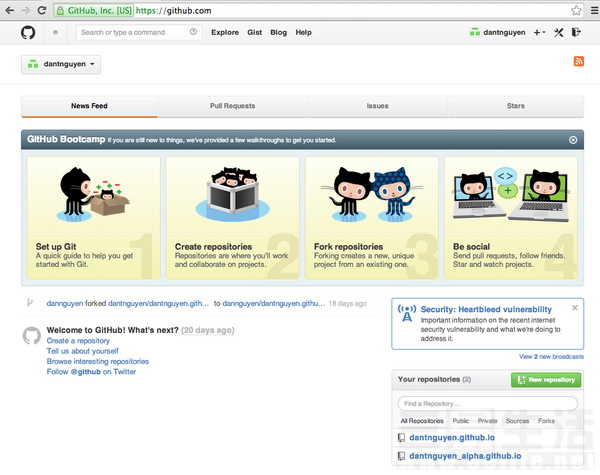Close the Heartbleed security notice
The width and height of the screenshot is (600, 475).
pyautogui.click(x=574, y=308)
